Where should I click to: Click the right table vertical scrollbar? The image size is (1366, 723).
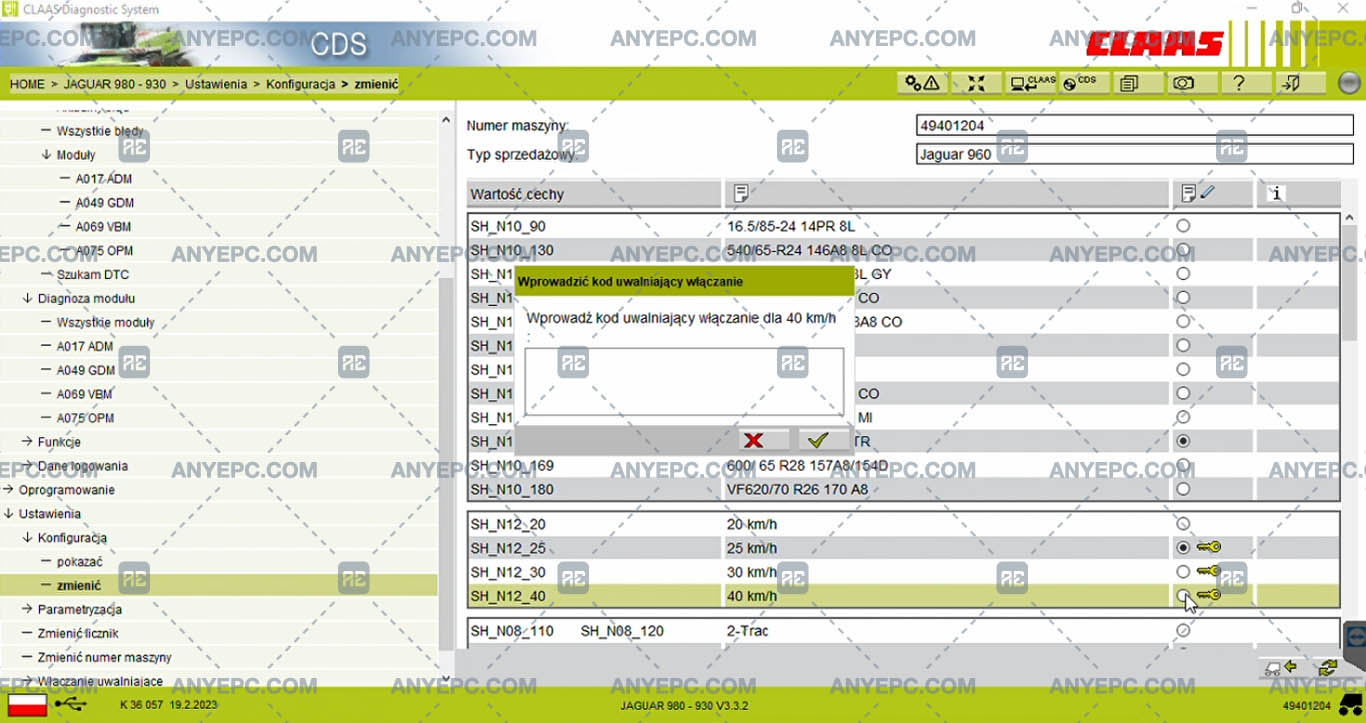tap(1350, 282)
